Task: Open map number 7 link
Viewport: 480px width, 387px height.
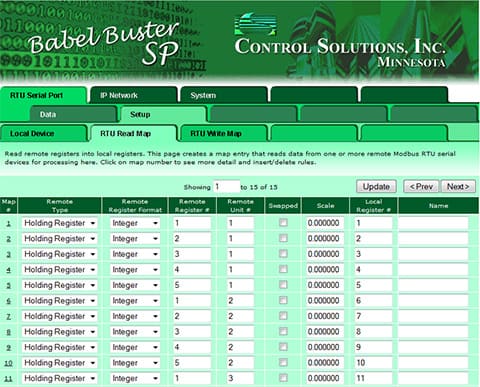Action: pos(9,316)
